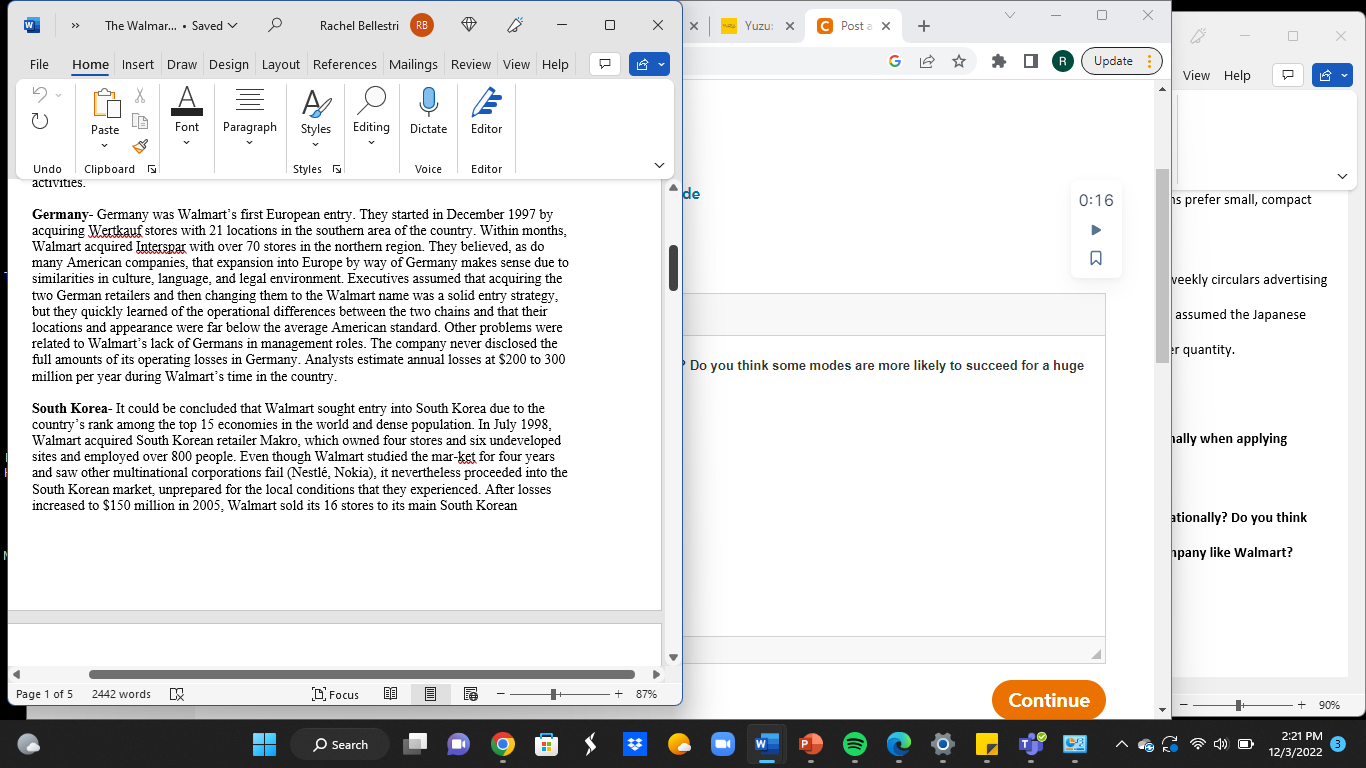Open the Clipboard pane launcher
1366x768 pixels.
tap(152, 169)
